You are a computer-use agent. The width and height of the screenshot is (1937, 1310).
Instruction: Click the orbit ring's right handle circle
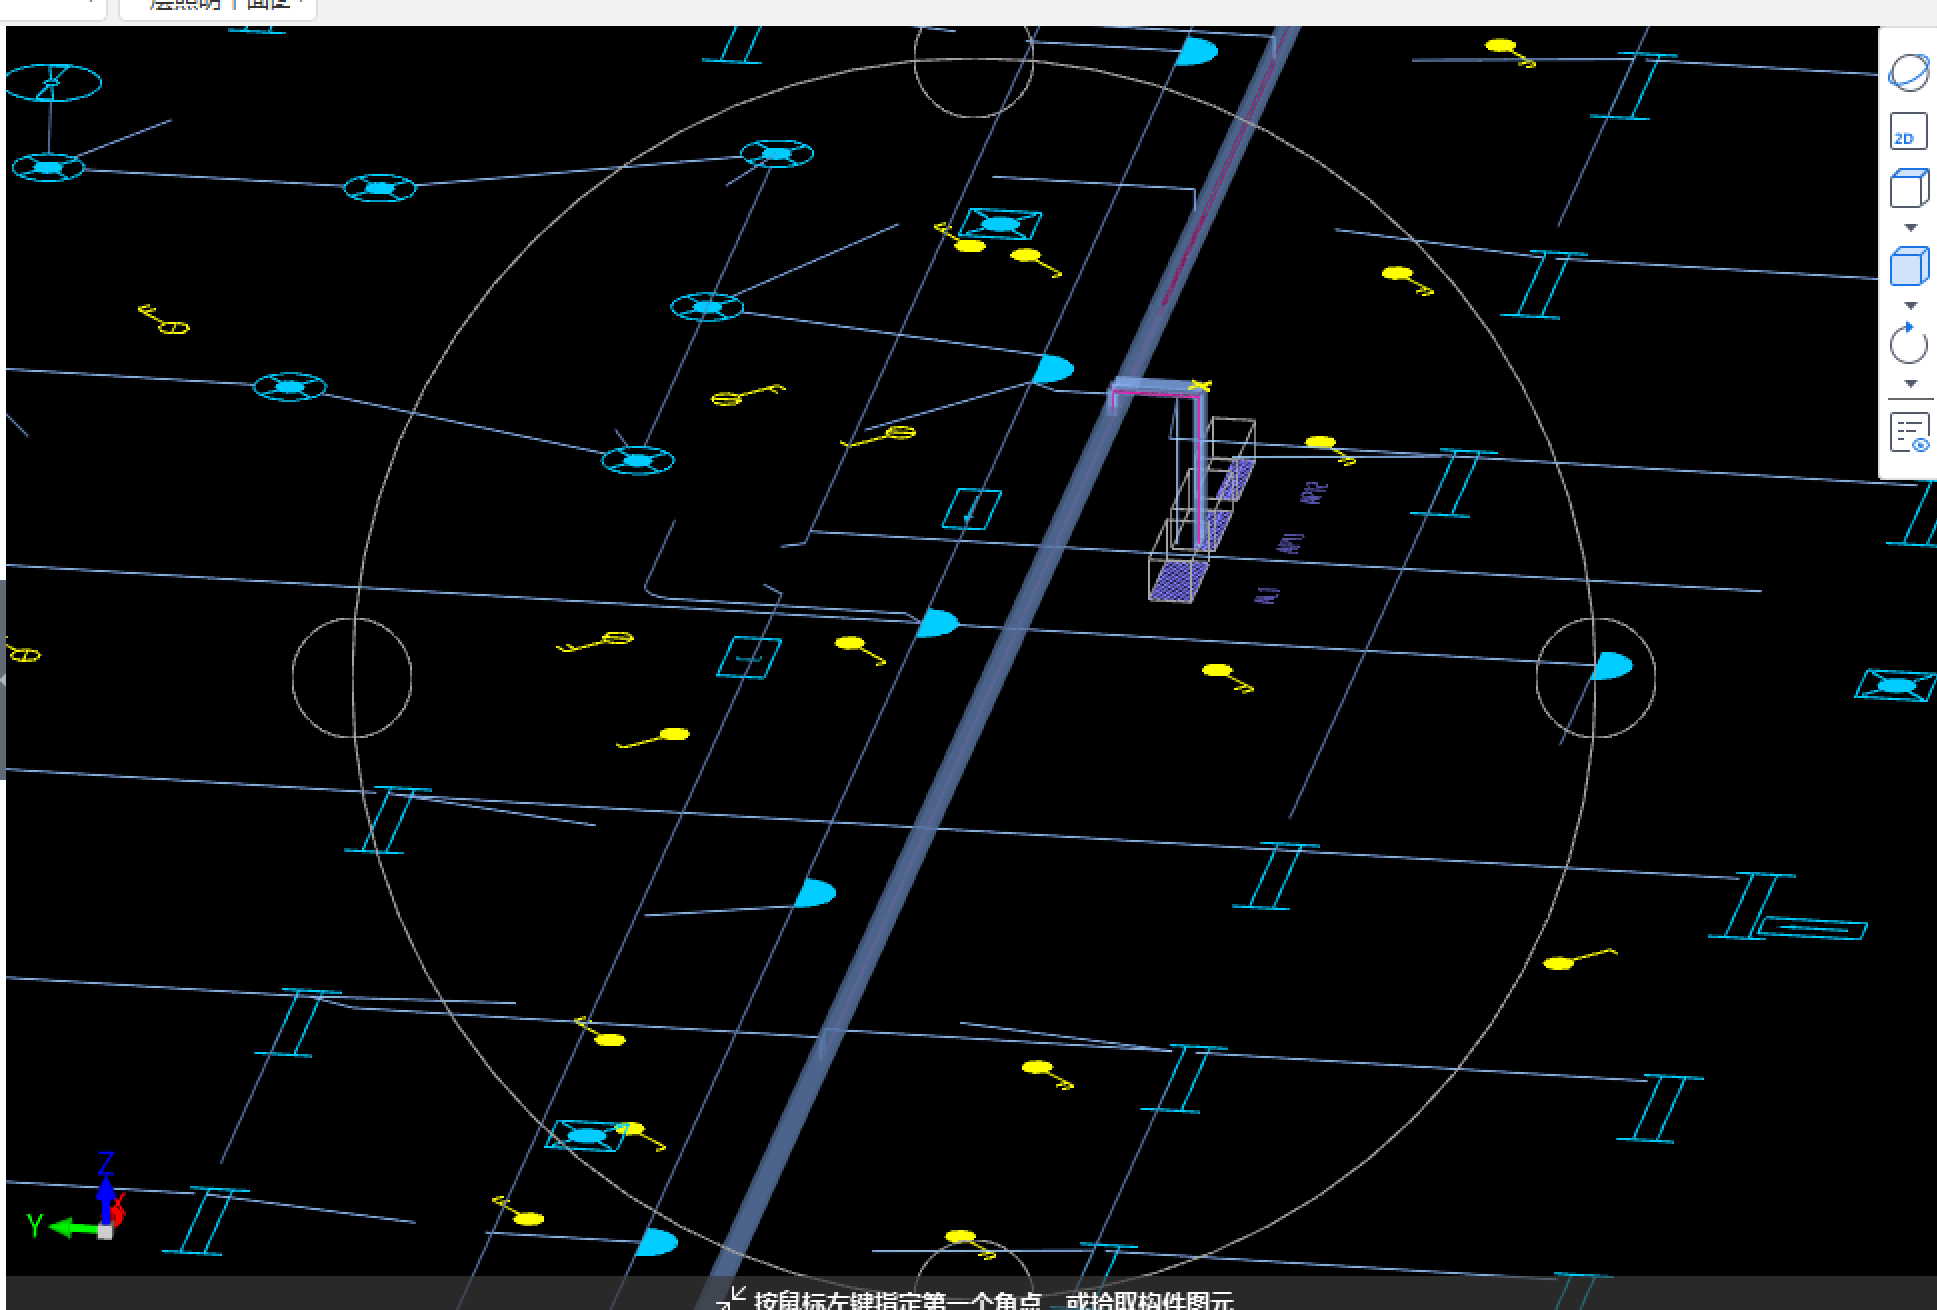[x=1595, y=678]
